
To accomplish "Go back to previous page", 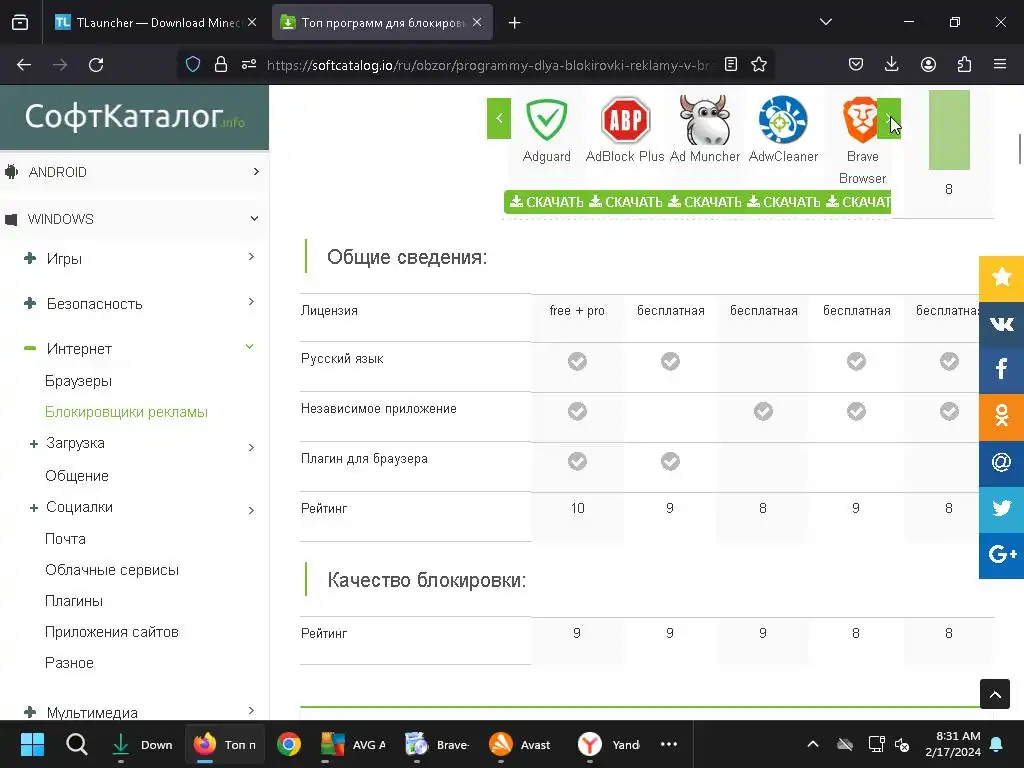I will click(24, 65).
